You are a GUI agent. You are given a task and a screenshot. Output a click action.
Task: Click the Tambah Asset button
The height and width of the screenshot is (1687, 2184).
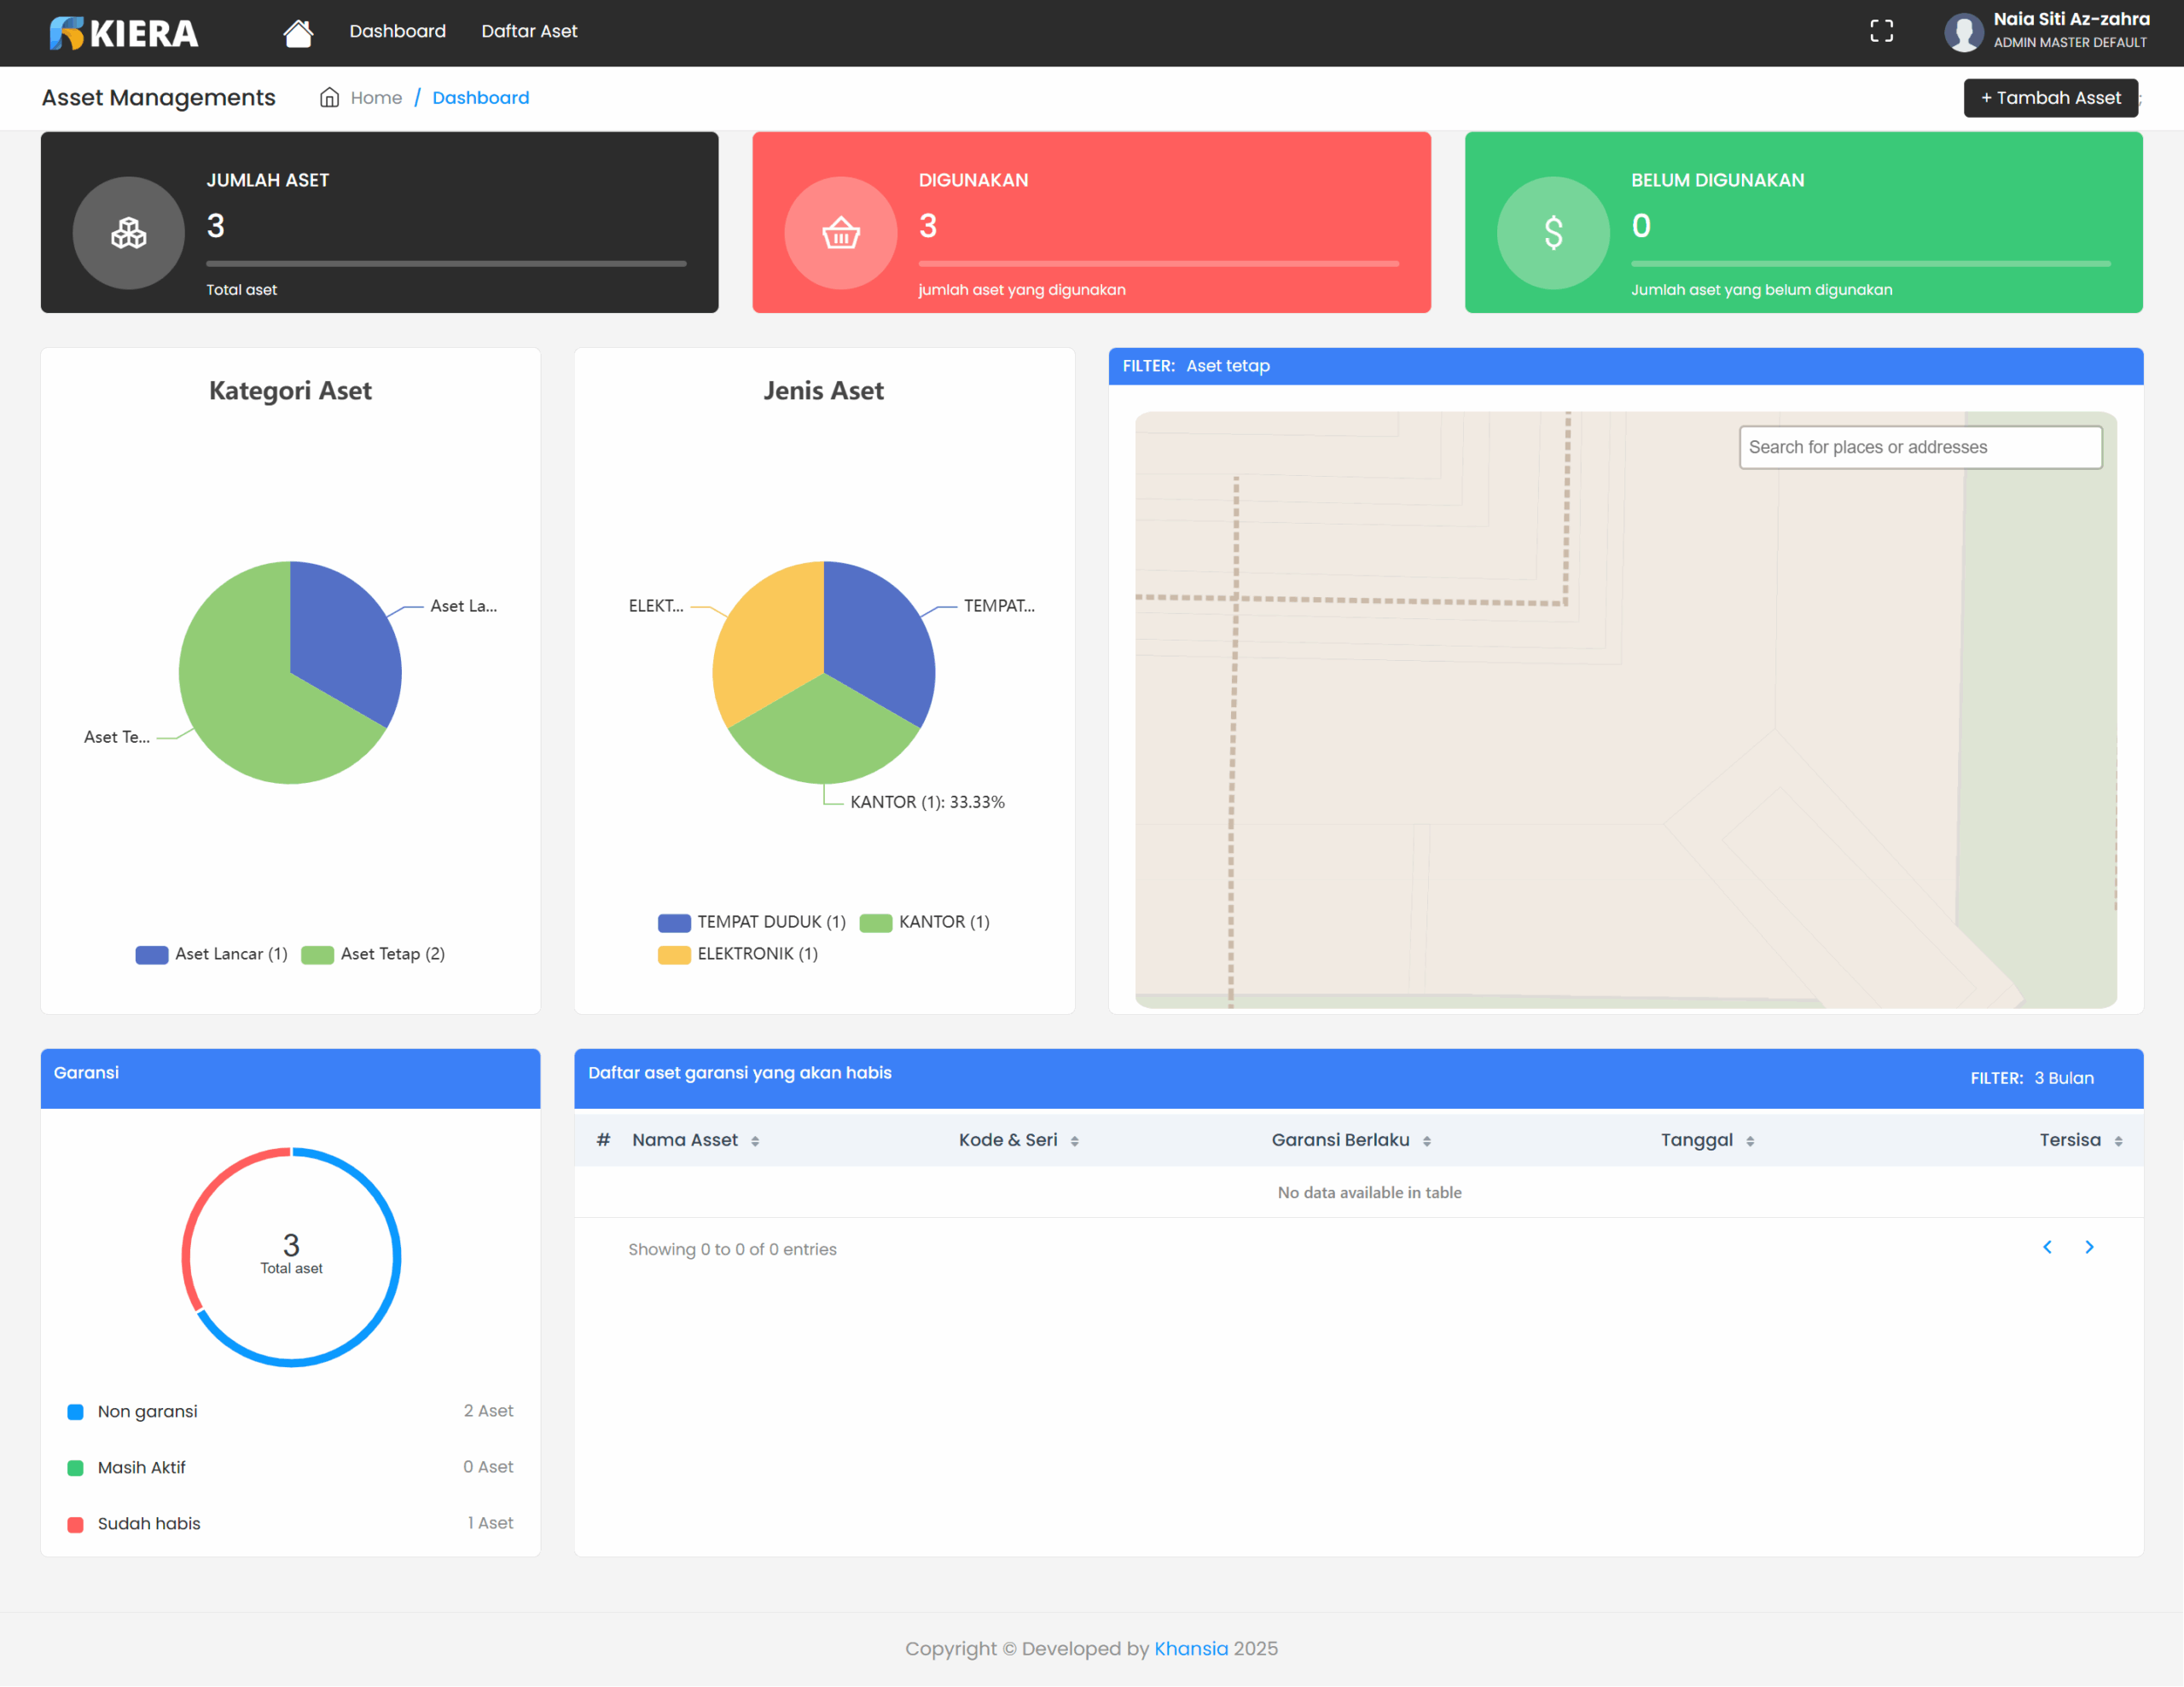[x=2050, y=98]
